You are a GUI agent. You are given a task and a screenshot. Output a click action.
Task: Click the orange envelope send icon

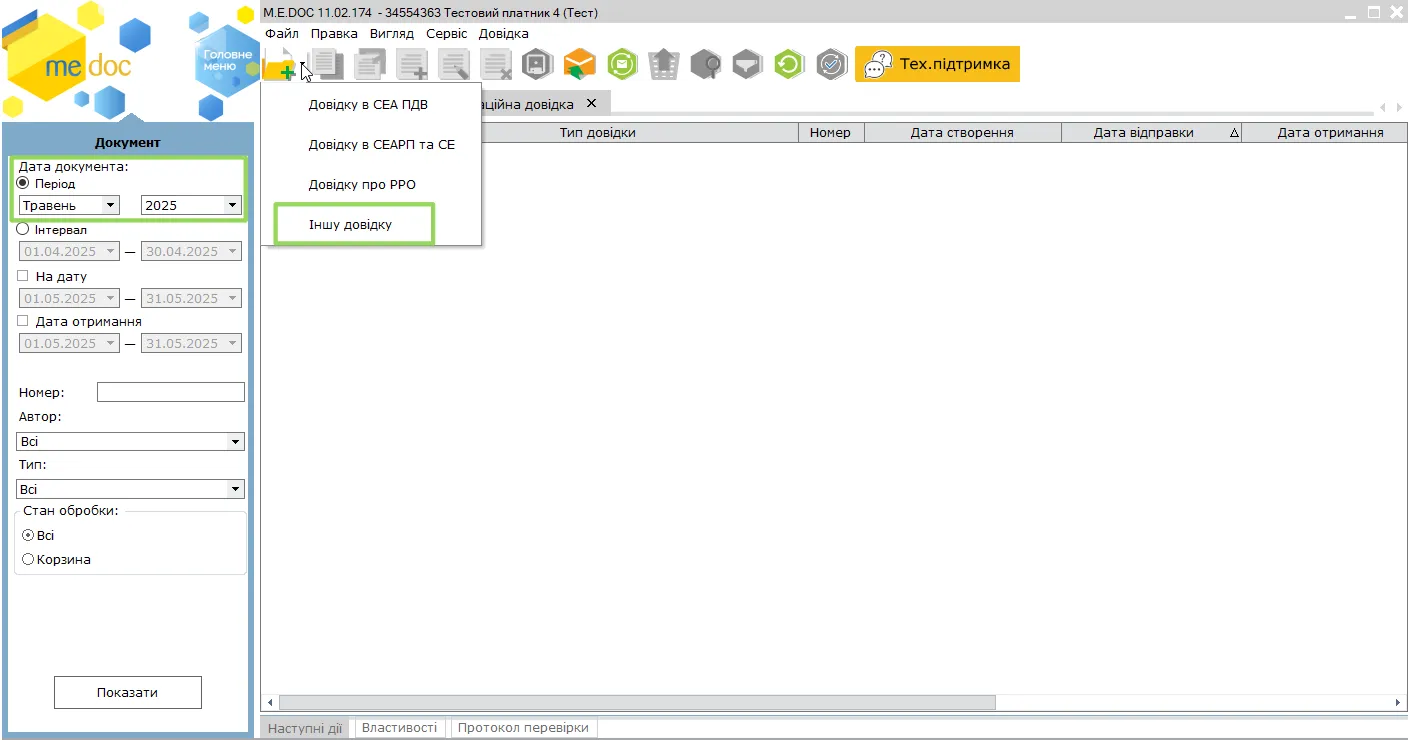[580, 65]
